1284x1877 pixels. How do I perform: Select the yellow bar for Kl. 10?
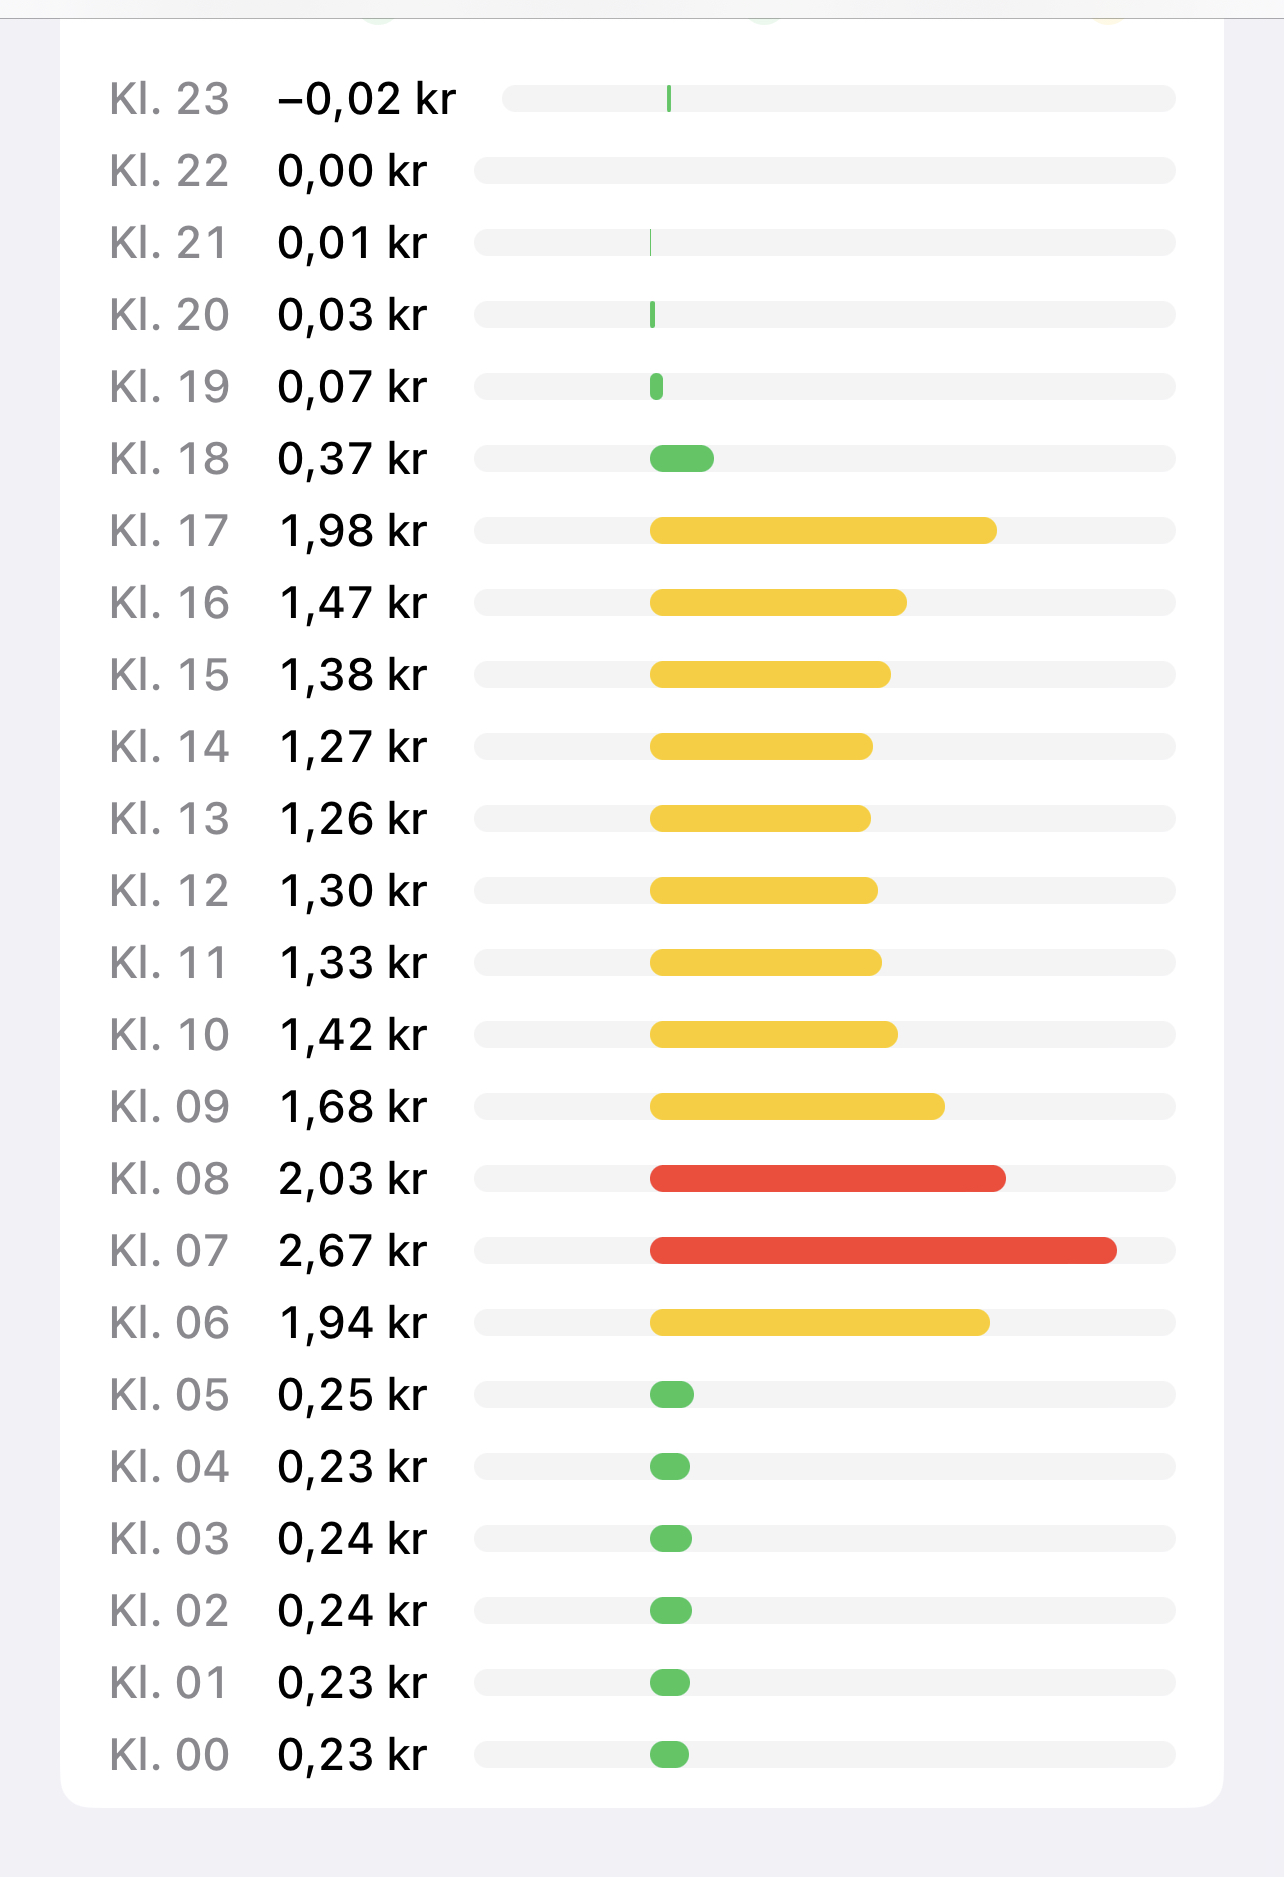point(774,1035)
